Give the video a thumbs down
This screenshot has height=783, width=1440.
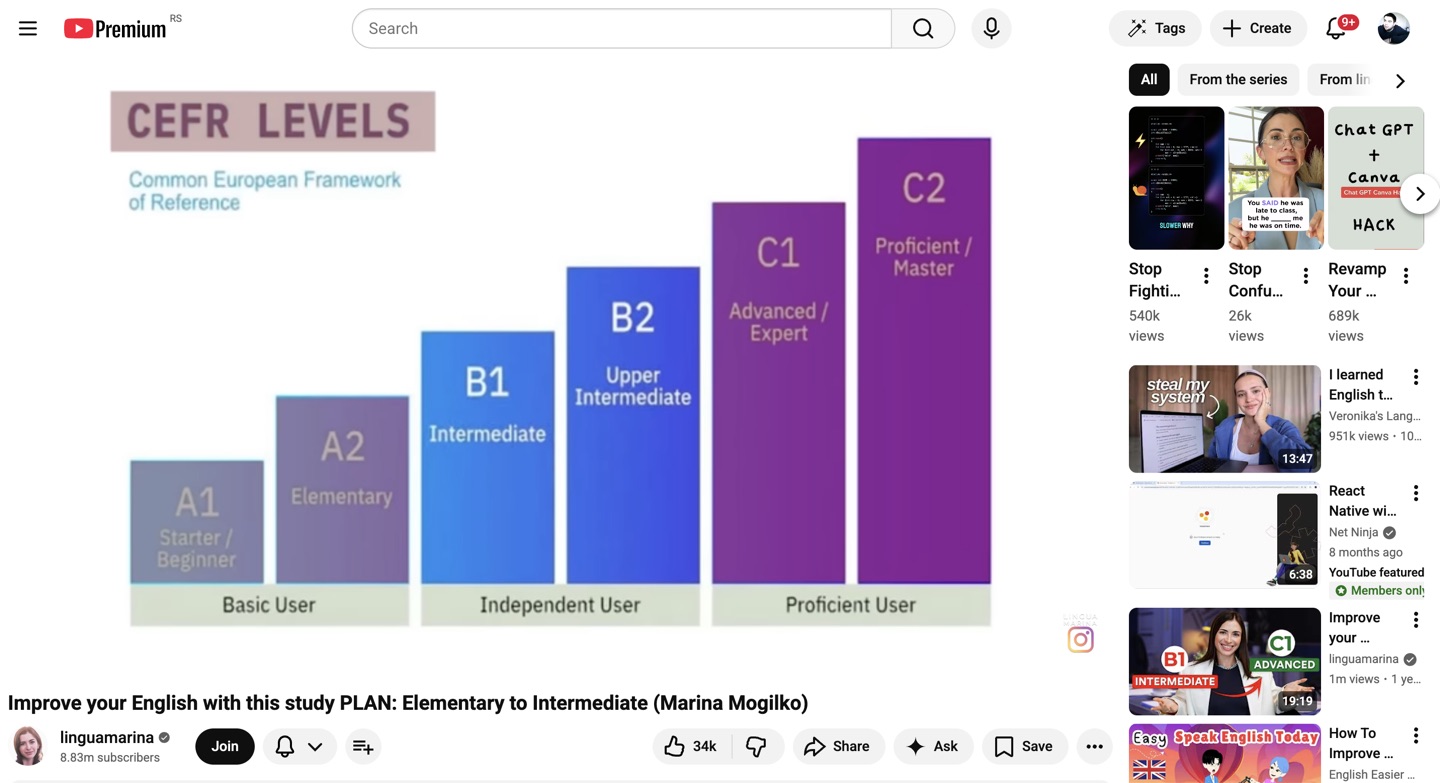point(757,746)
